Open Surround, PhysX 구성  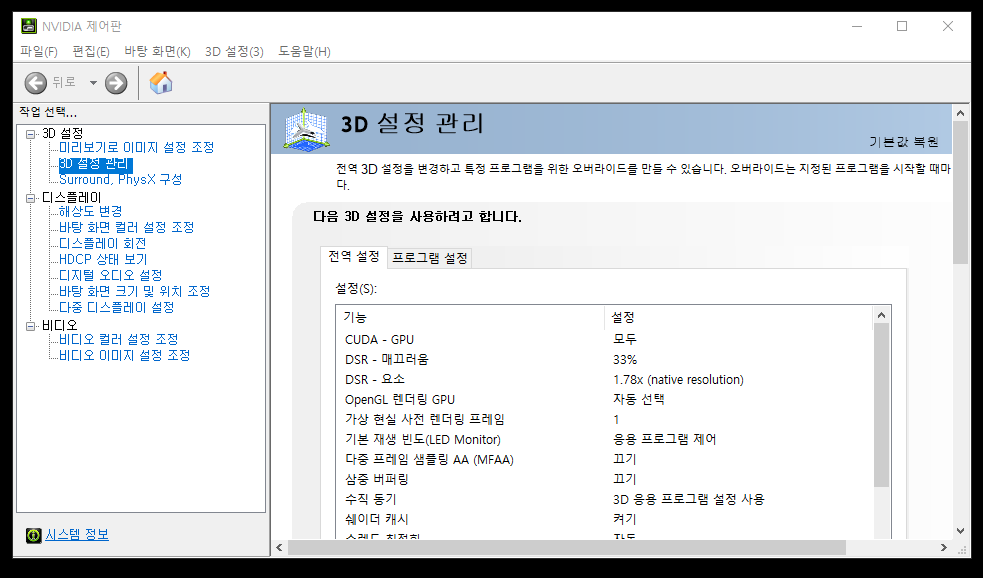[x=120, y=179]
